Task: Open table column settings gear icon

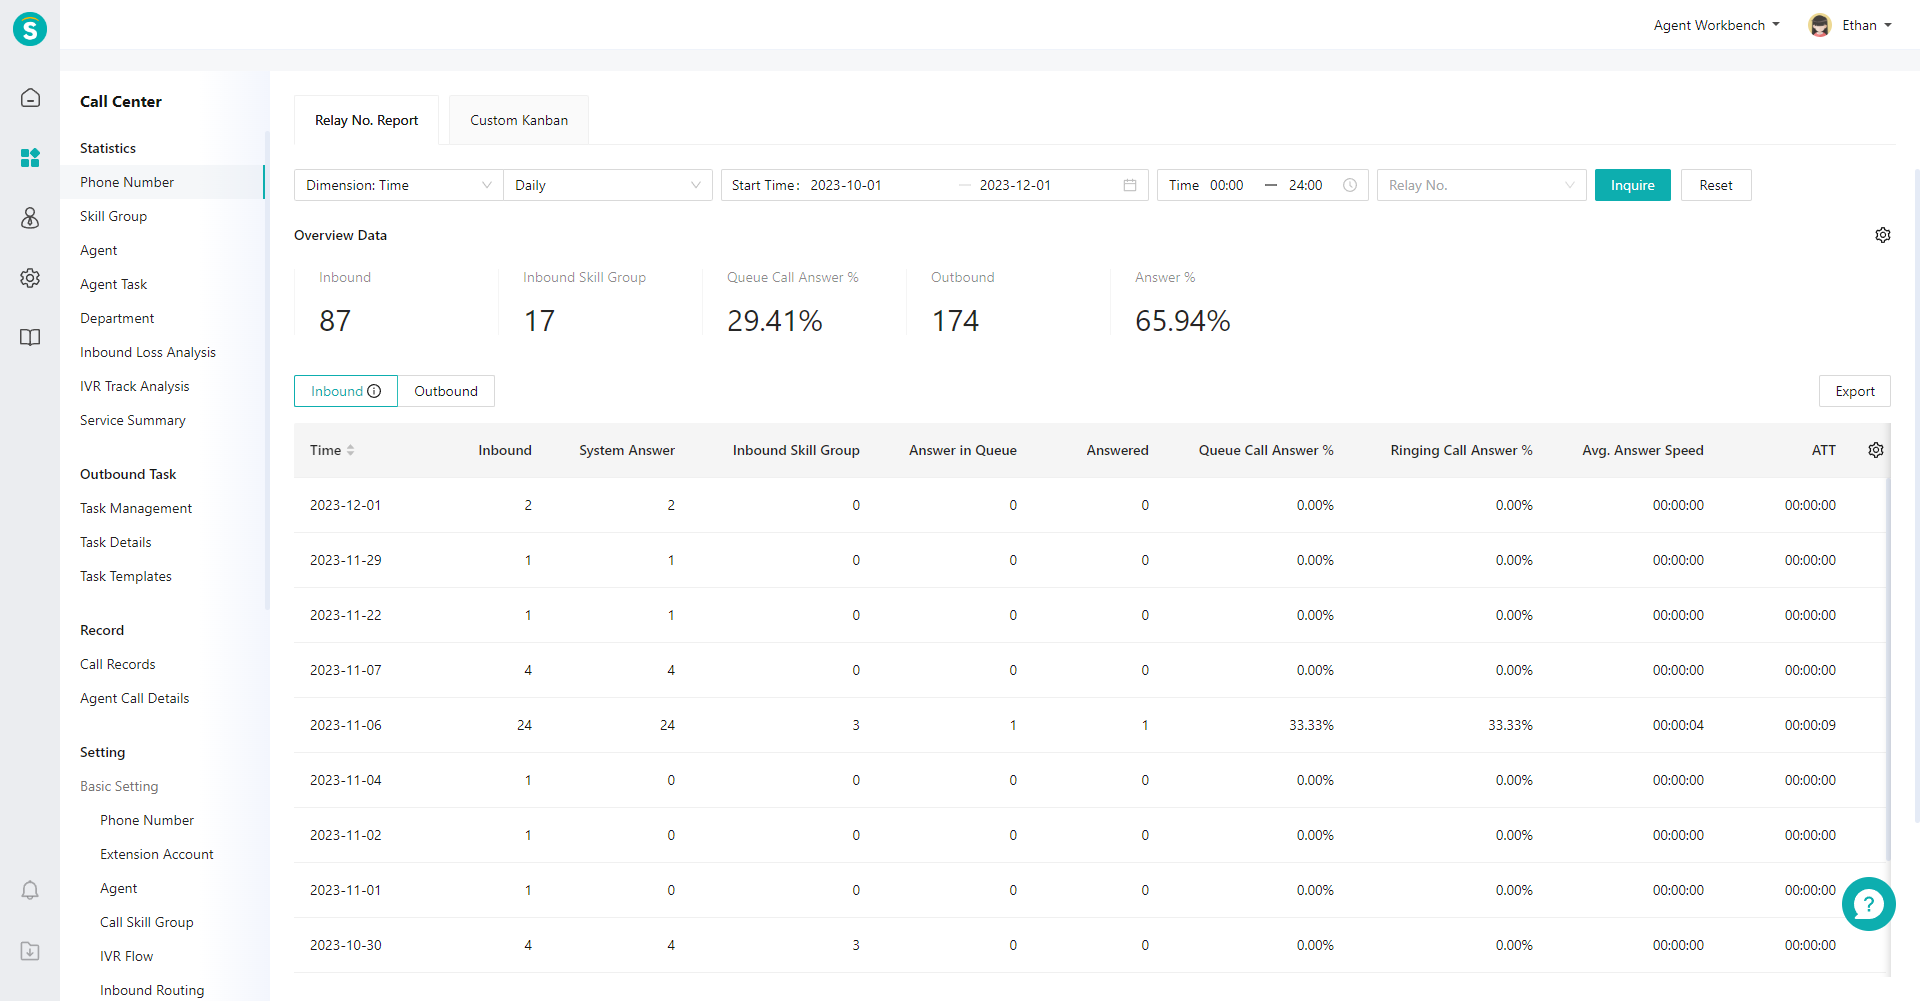Action: pos(1876,450)
